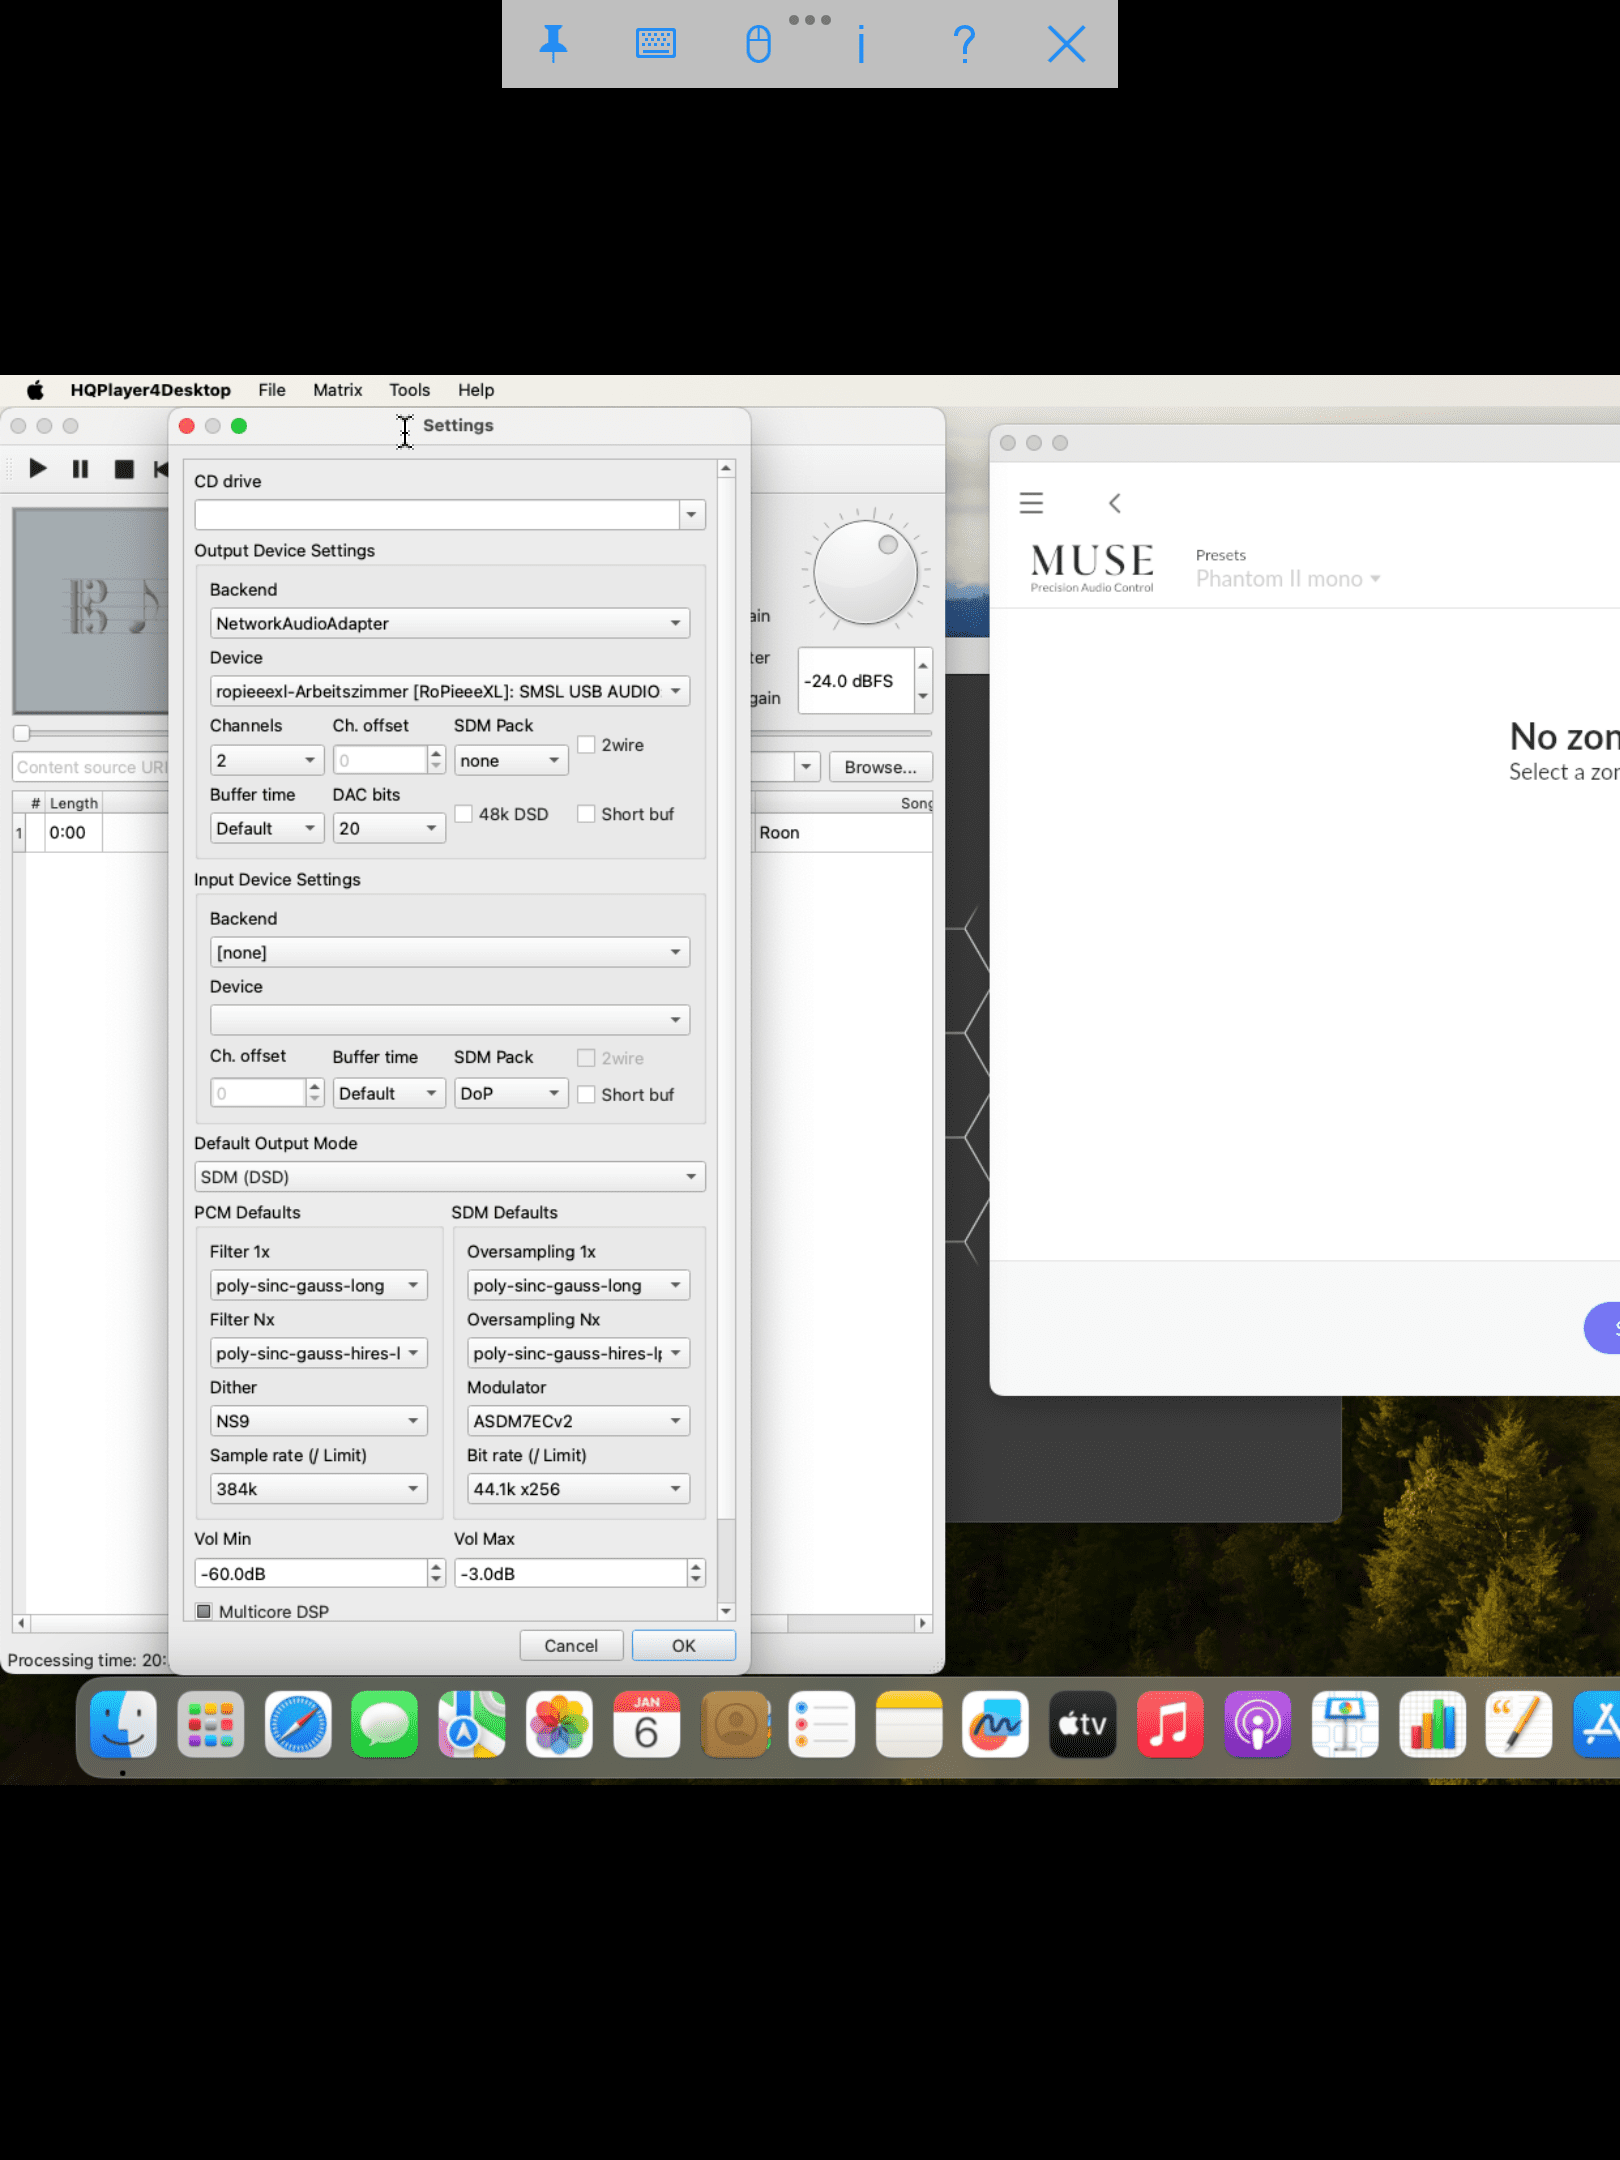Toggle the Multicore DSP checkbox

coord(204,1611)
